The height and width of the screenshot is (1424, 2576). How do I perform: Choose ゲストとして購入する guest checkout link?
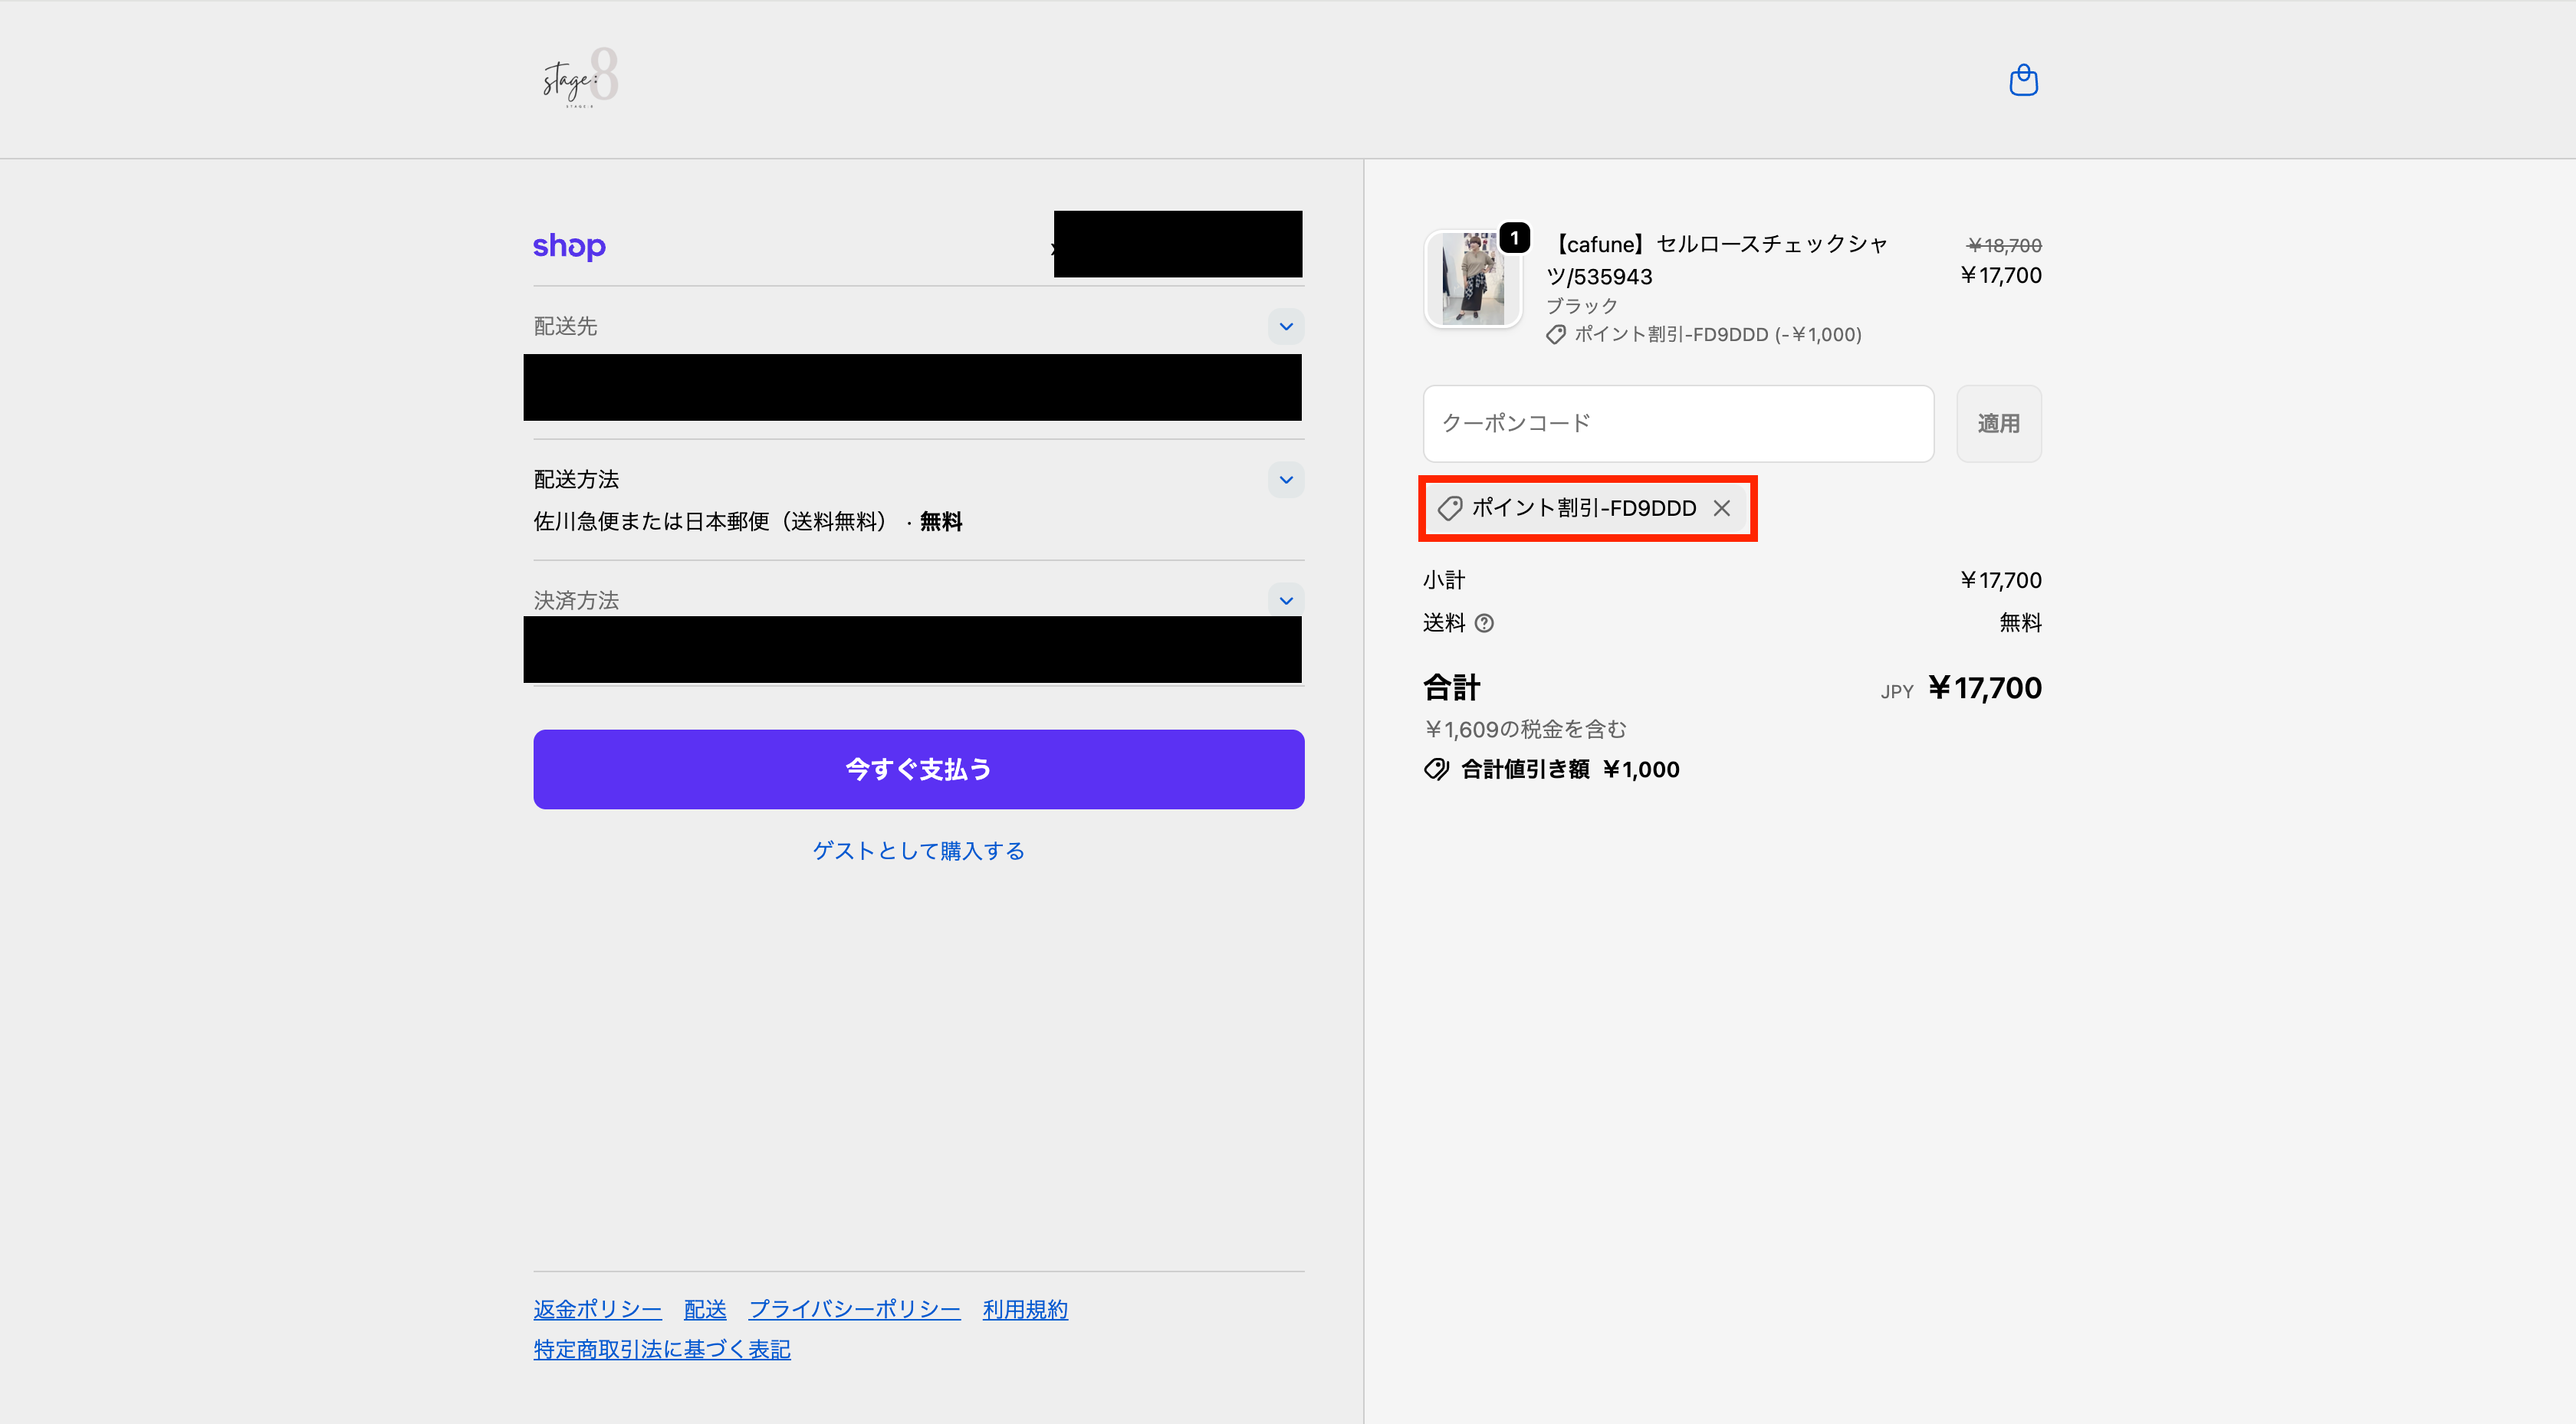918,851
